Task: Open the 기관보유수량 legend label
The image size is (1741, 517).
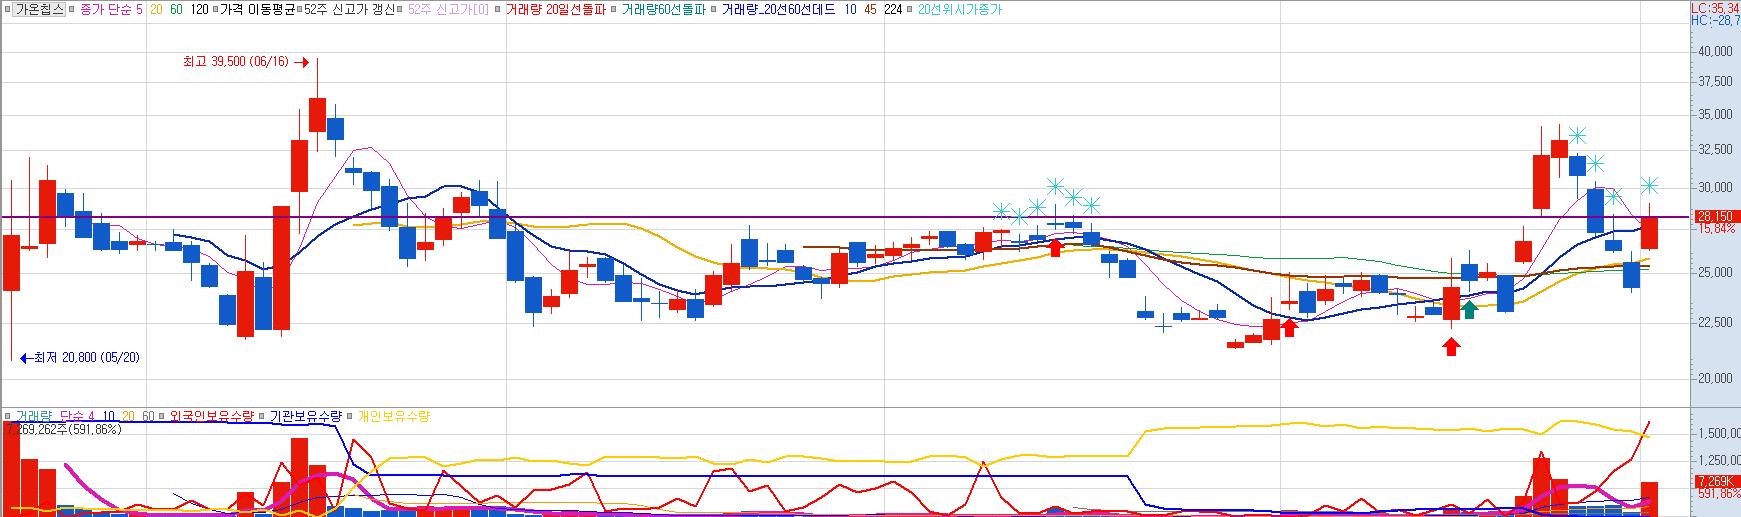Action: (306, 415)
